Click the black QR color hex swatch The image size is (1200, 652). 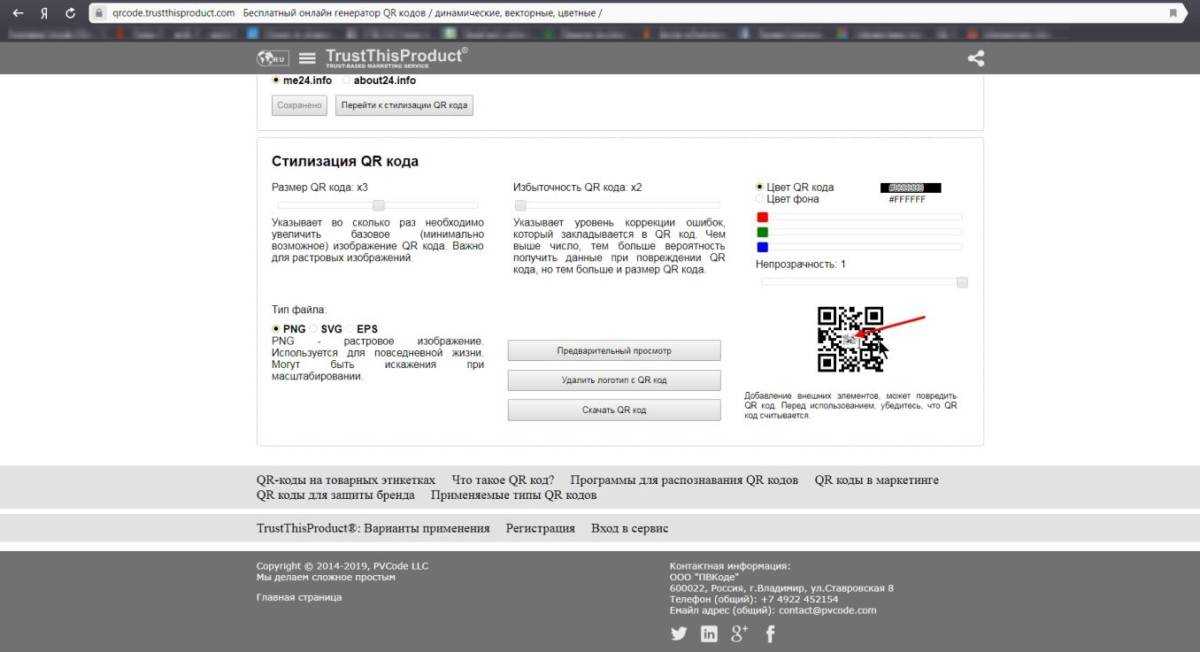[910, 187]
